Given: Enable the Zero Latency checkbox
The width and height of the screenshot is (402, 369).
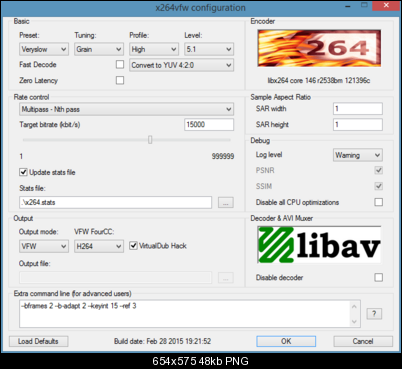Looking at the screenshot, I should [x=120, y=80].
